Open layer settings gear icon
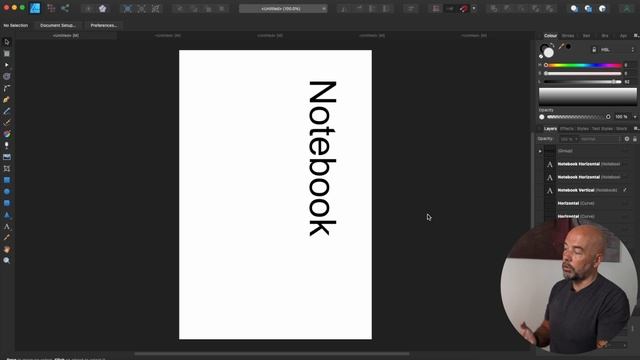The image size is (640, 360). pos(627,139)
